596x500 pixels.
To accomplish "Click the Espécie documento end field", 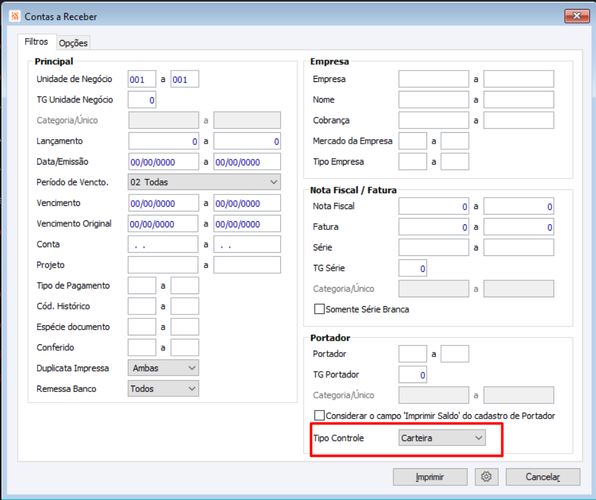I will (184, 327).
